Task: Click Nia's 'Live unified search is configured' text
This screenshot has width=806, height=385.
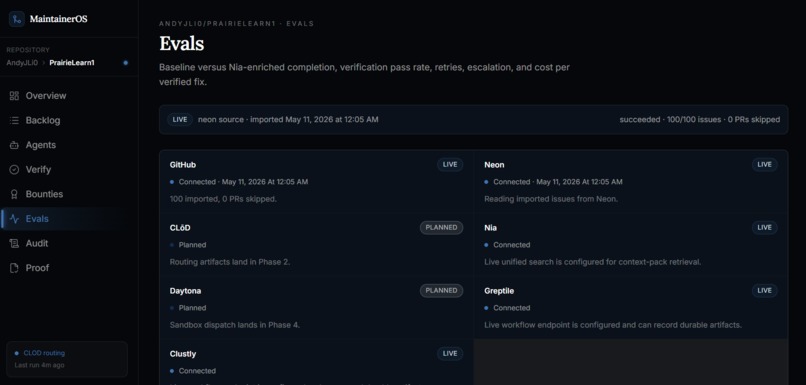Action: pos(593,262)
